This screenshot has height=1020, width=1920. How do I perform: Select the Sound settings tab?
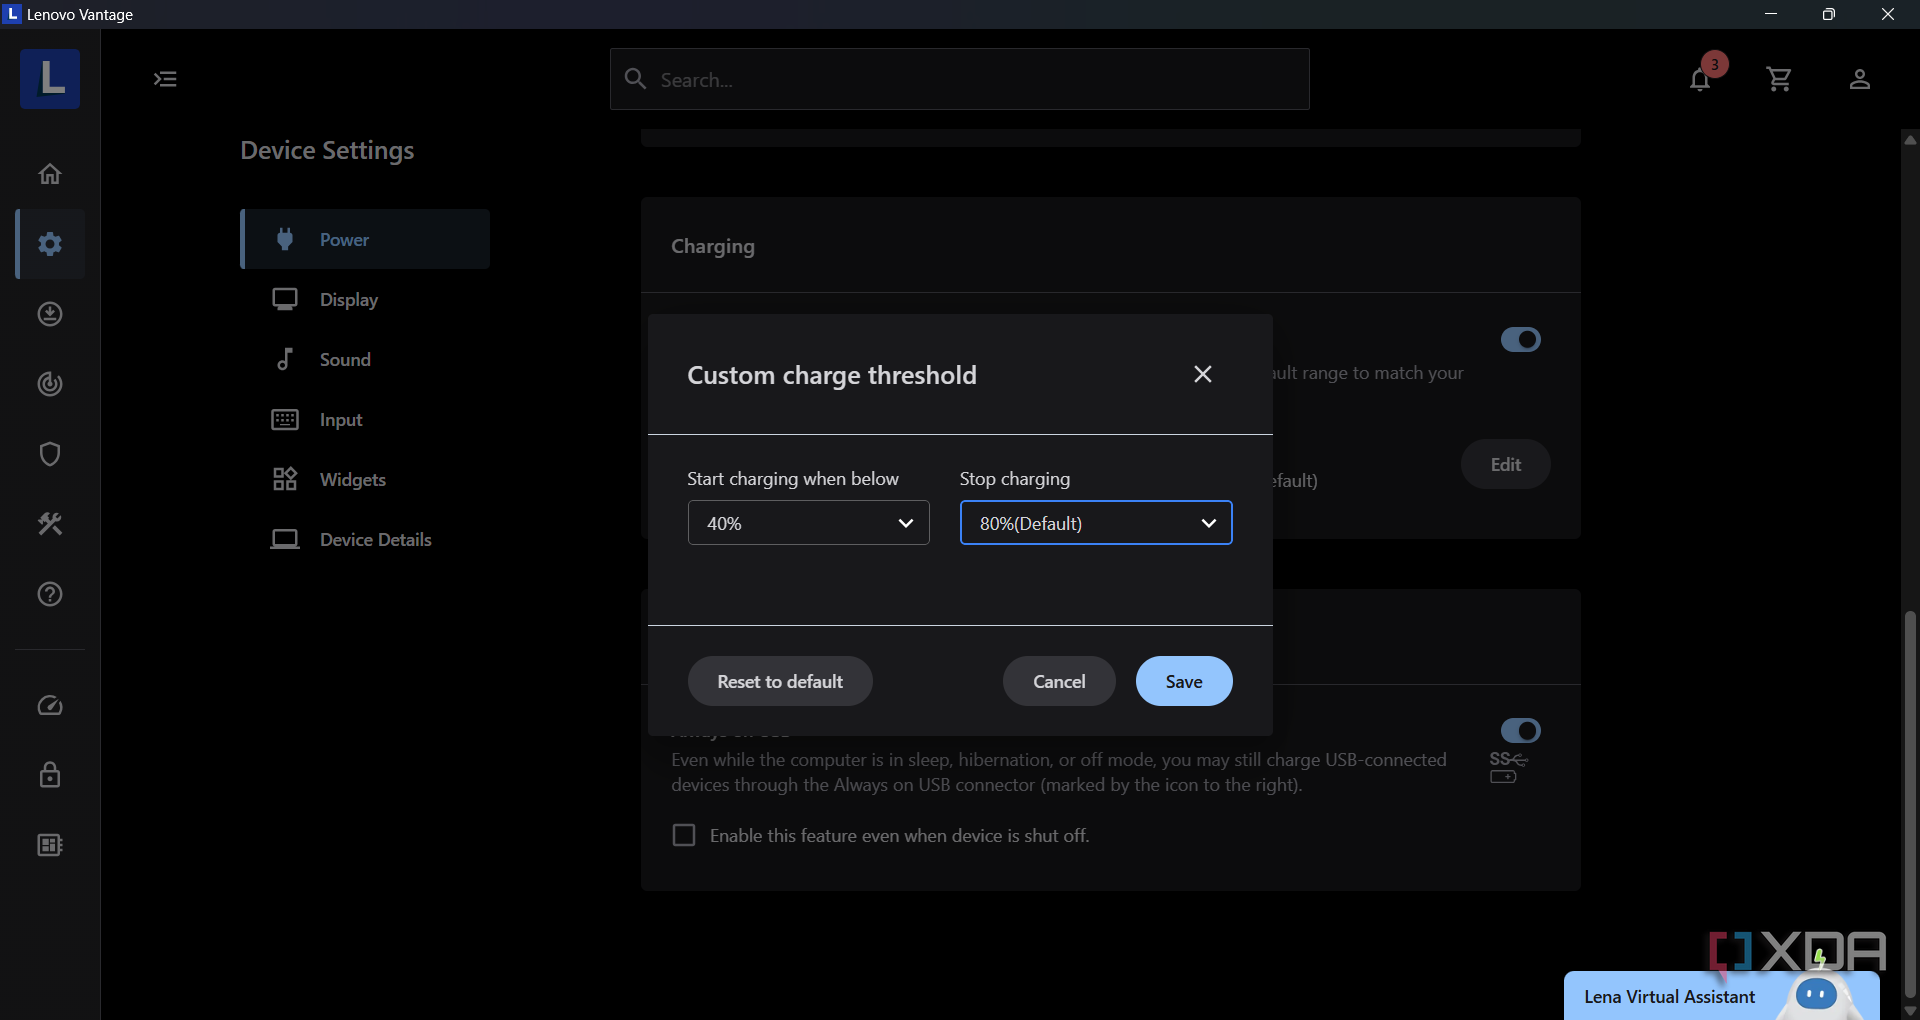click(x=365, y=359)
